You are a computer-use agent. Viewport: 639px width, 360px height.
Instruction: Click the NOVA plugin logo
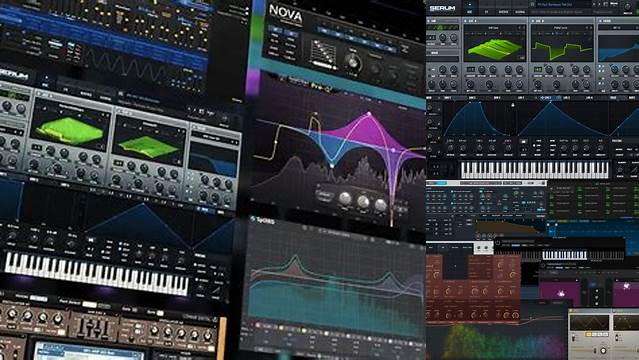tap(286, 14)
